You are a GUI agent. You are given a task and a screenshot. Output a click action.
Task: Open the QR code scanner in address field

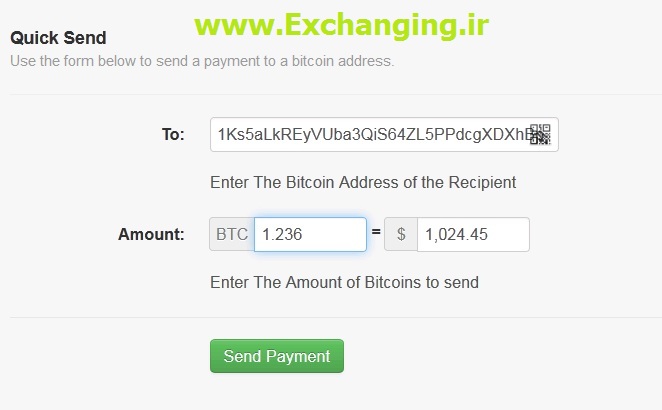tap(540, 134)
